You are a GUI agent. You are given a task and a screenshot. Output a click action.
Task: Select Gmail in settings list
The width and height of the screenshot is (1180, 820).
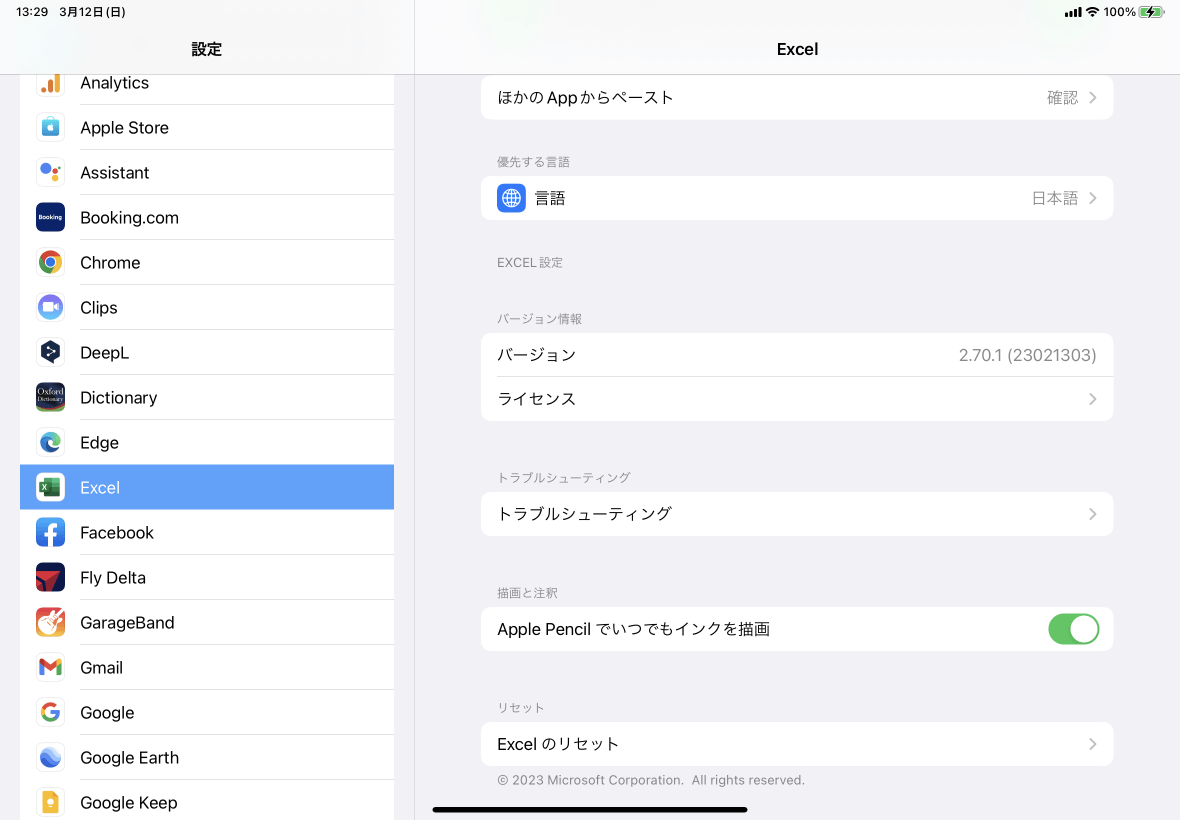[x=207, y=667]
